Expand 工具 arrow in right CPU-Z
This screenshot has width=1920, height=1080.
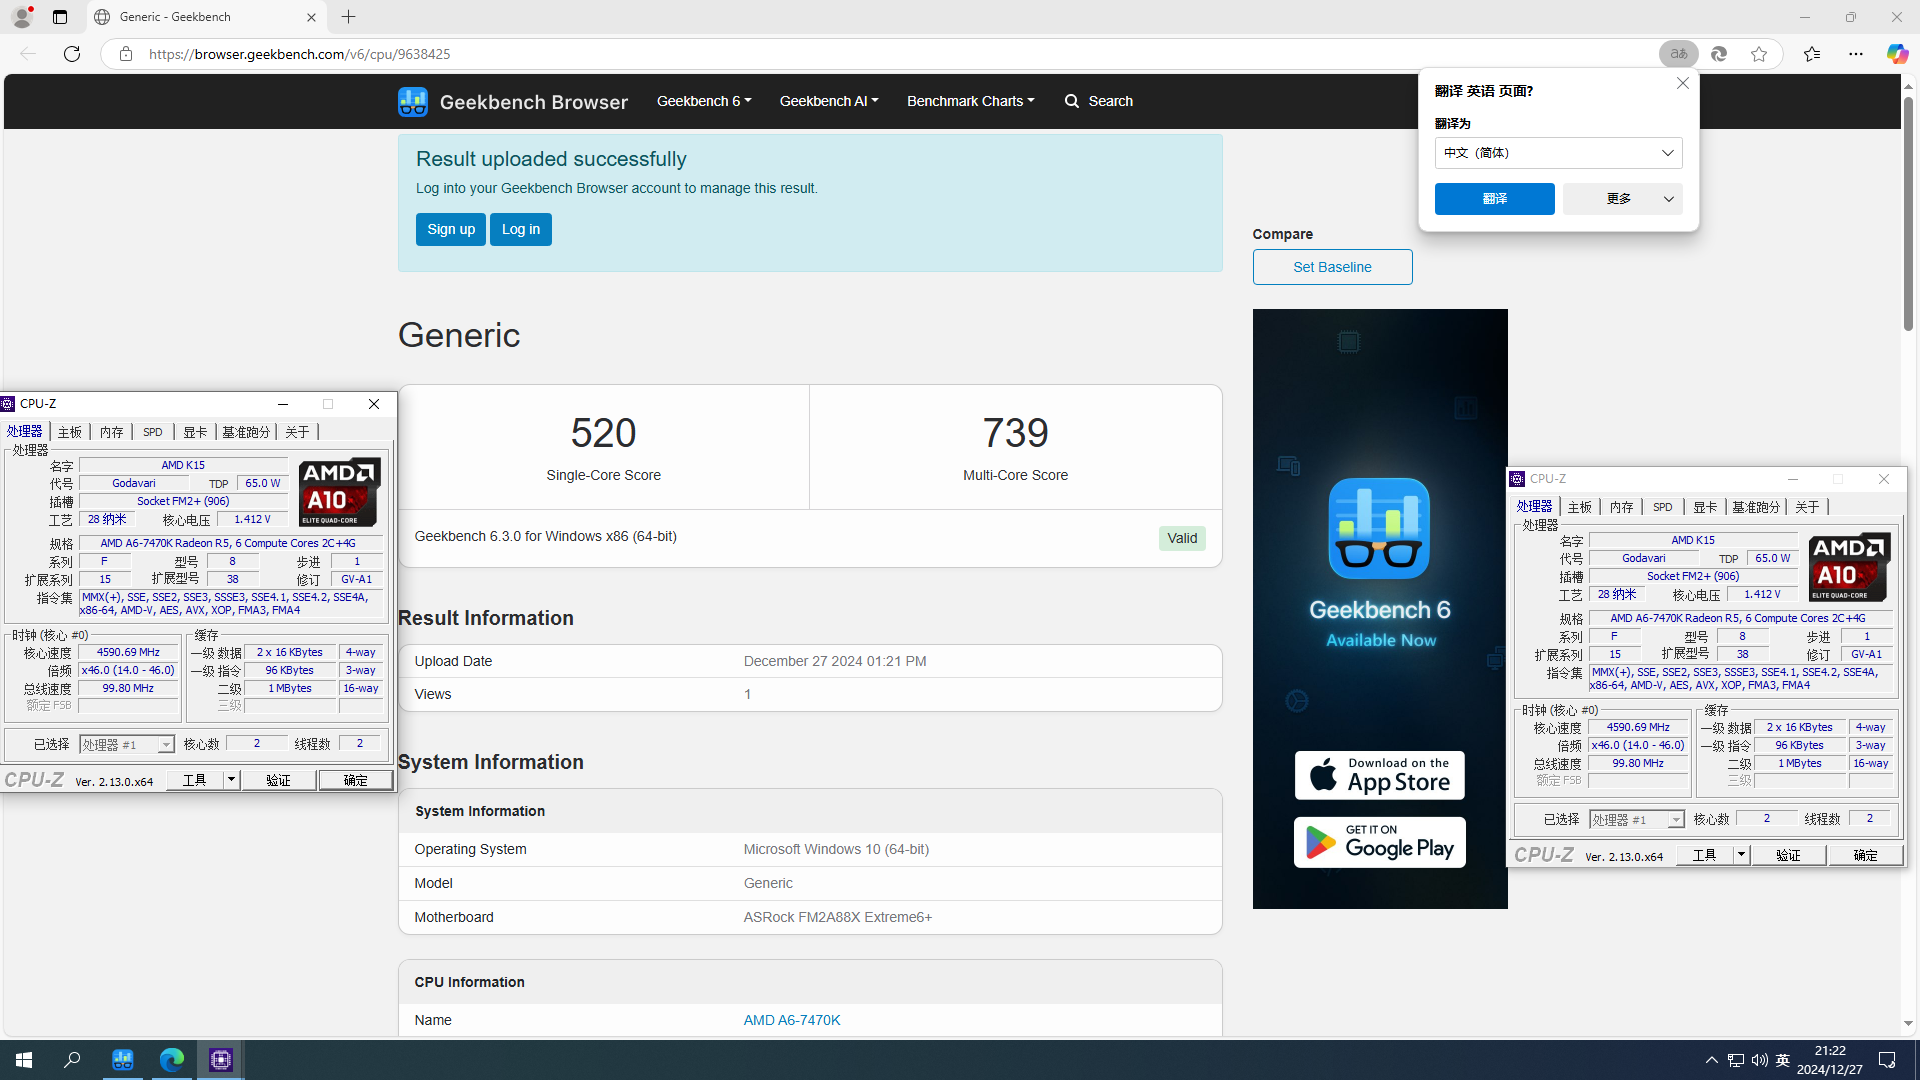tap(1741, 855)
